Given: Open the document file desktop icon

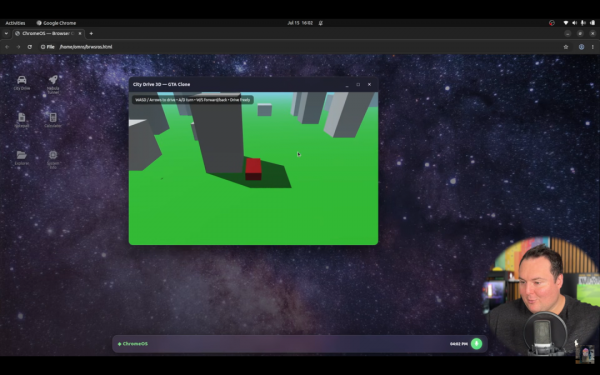Looking at the screenshot, I should 22,120.
